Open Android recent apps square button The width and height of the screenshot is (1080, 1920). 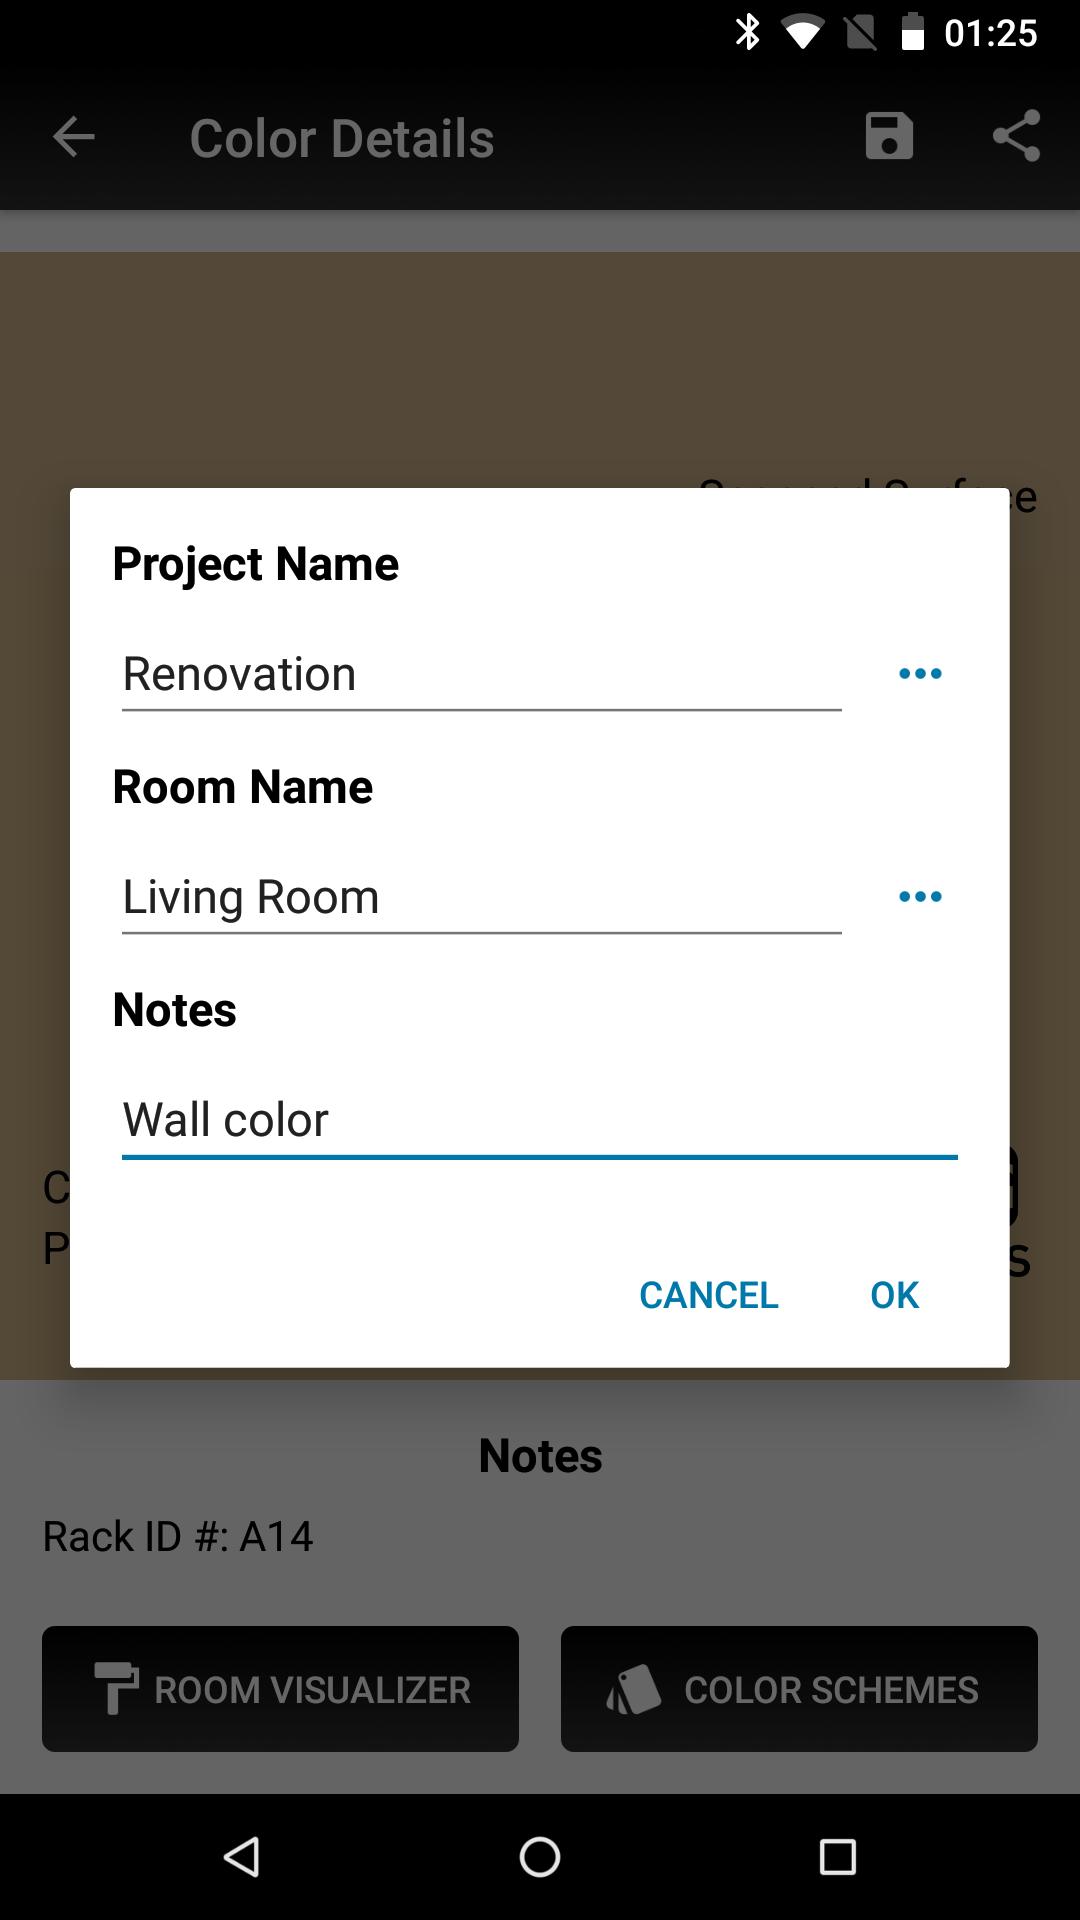coord(837,1857)
